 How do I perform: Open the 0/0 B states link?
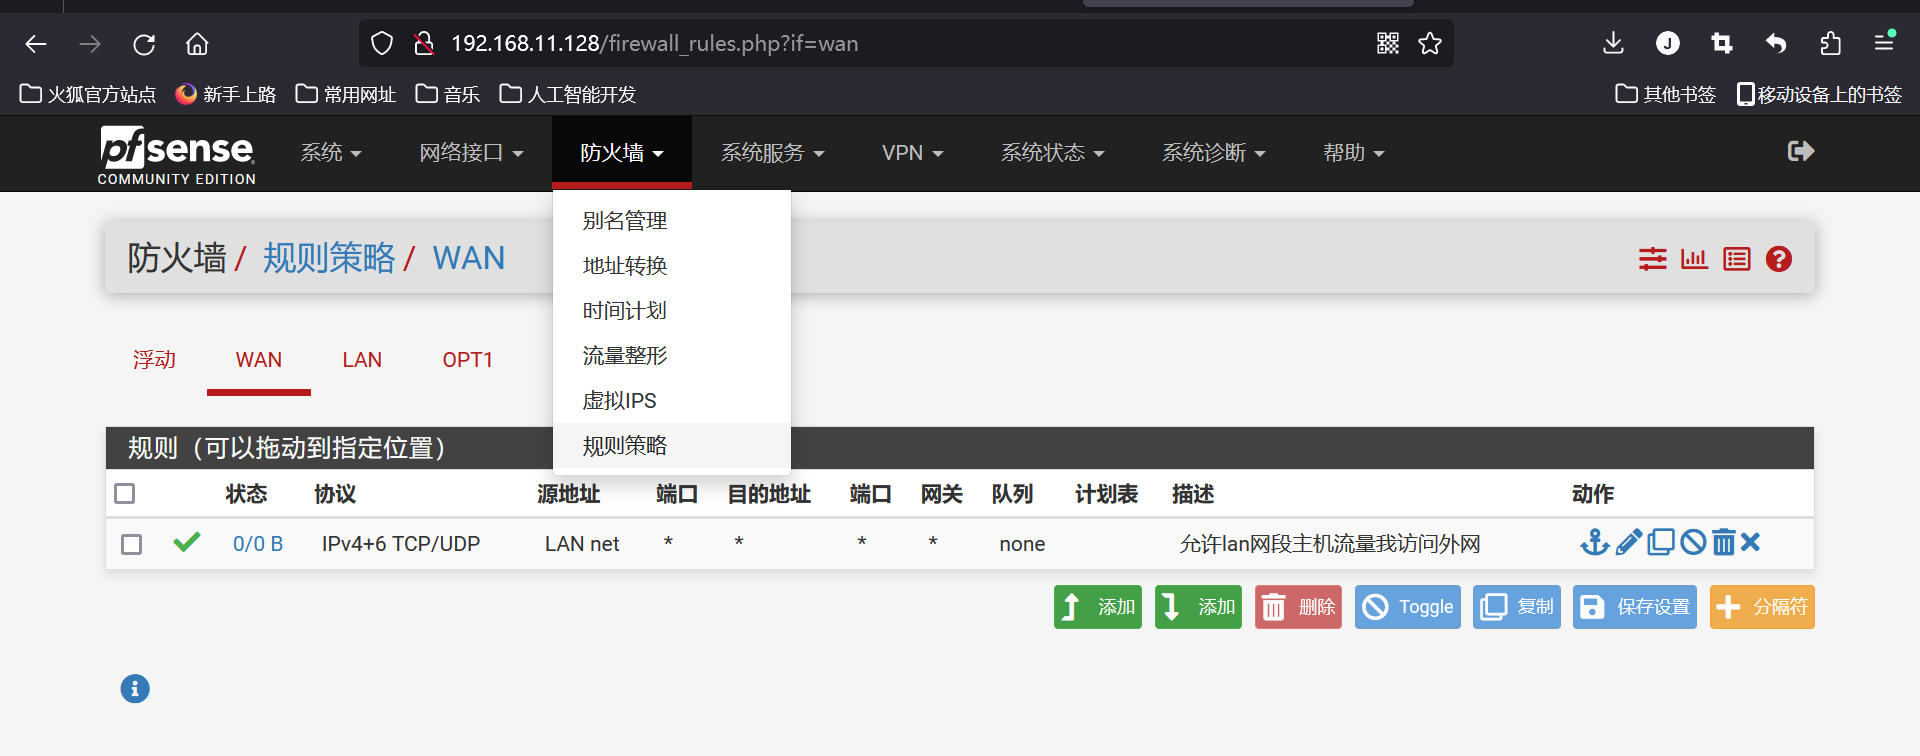point(258,544)
